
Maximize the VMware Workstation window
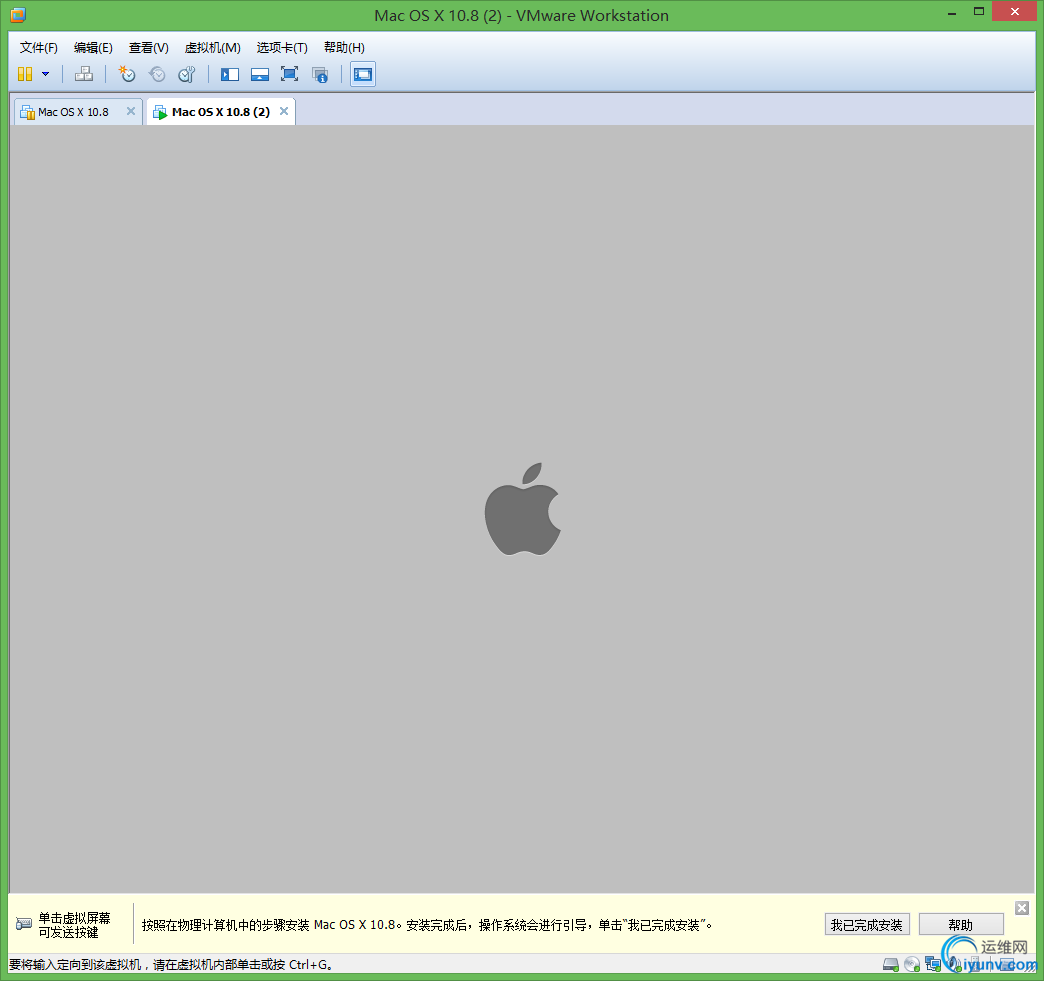coord(979,11)
